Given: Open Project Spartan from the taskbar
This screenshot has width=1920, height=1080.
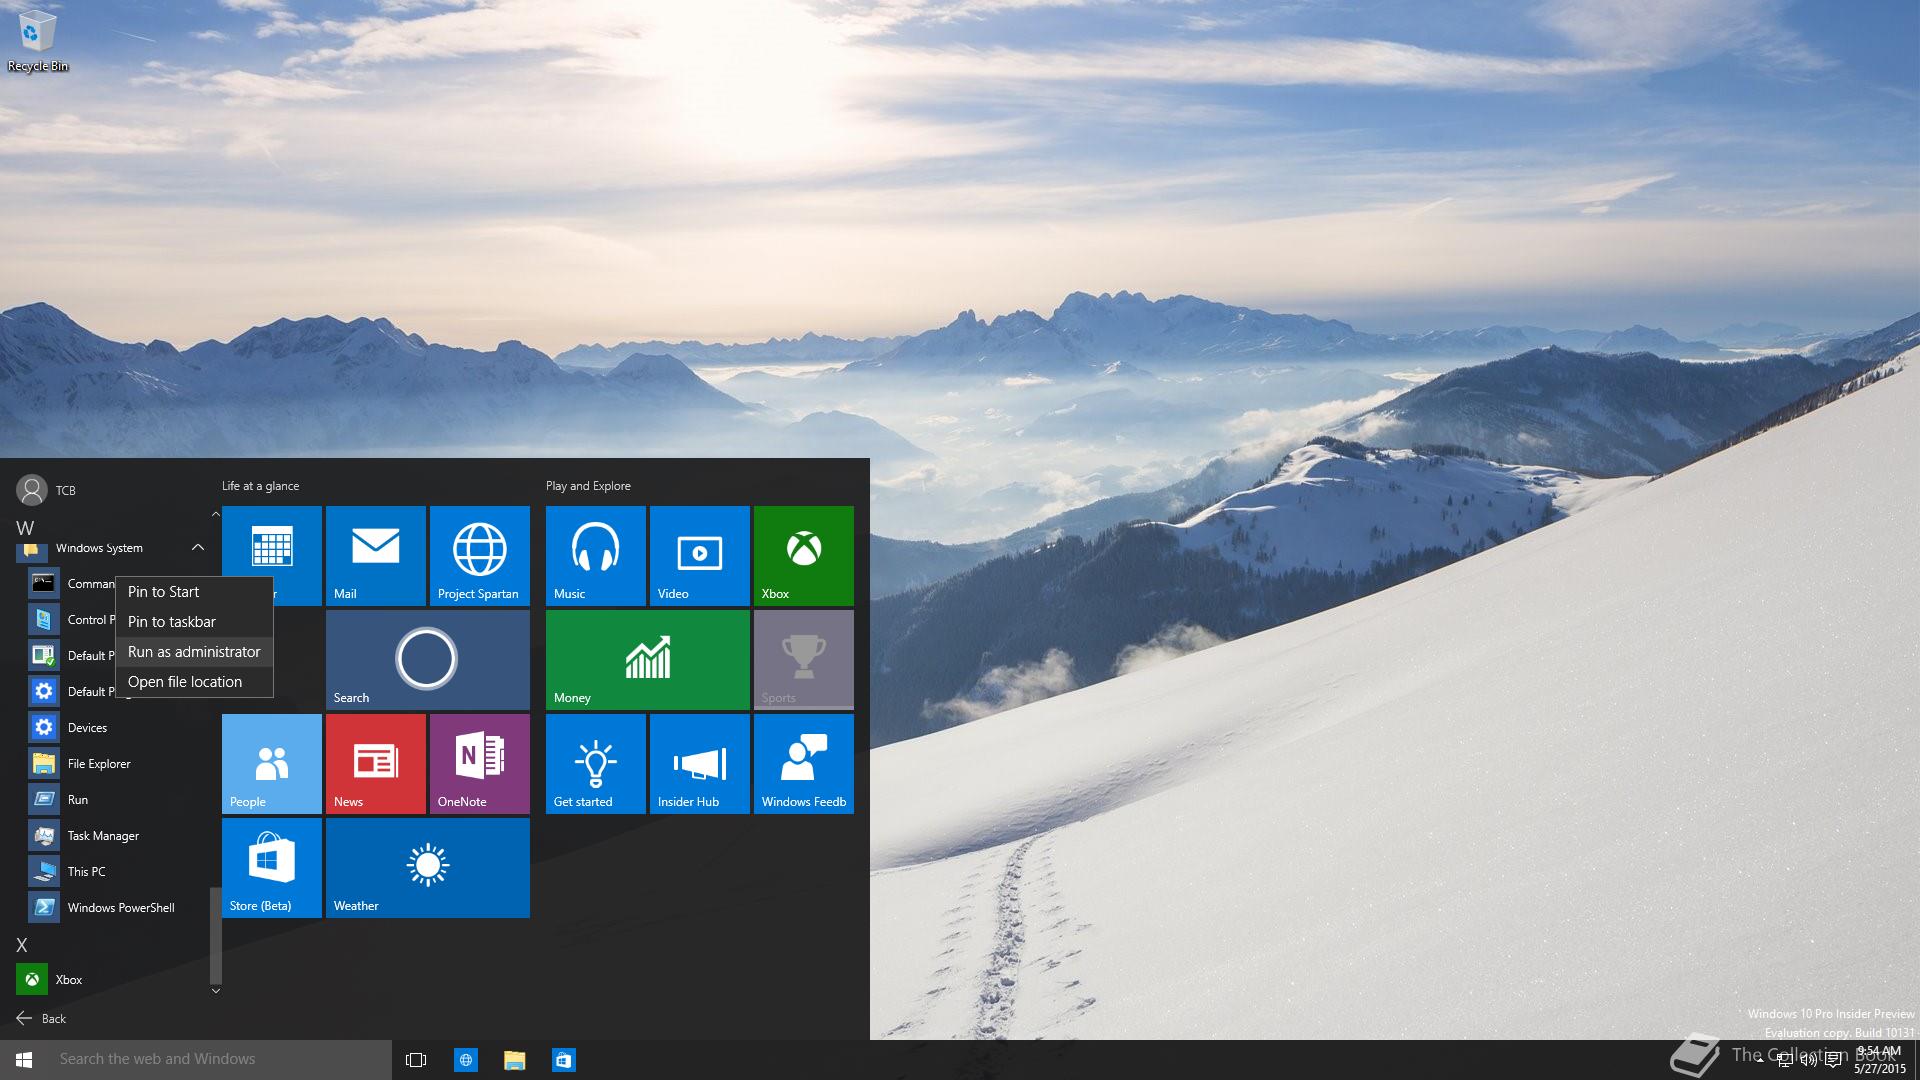Looking at the screenshot, I should [465, 1060].
